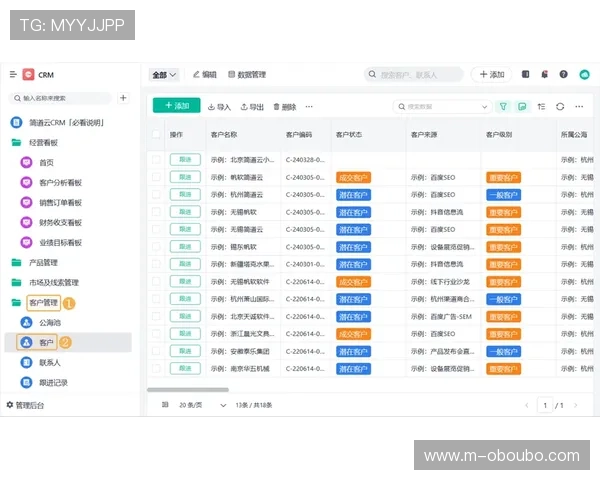This screenshot has width=600, height=480.
Task: Click 一般客户 tag in 安徽泰乐集团 row
Action: (503, 352)
